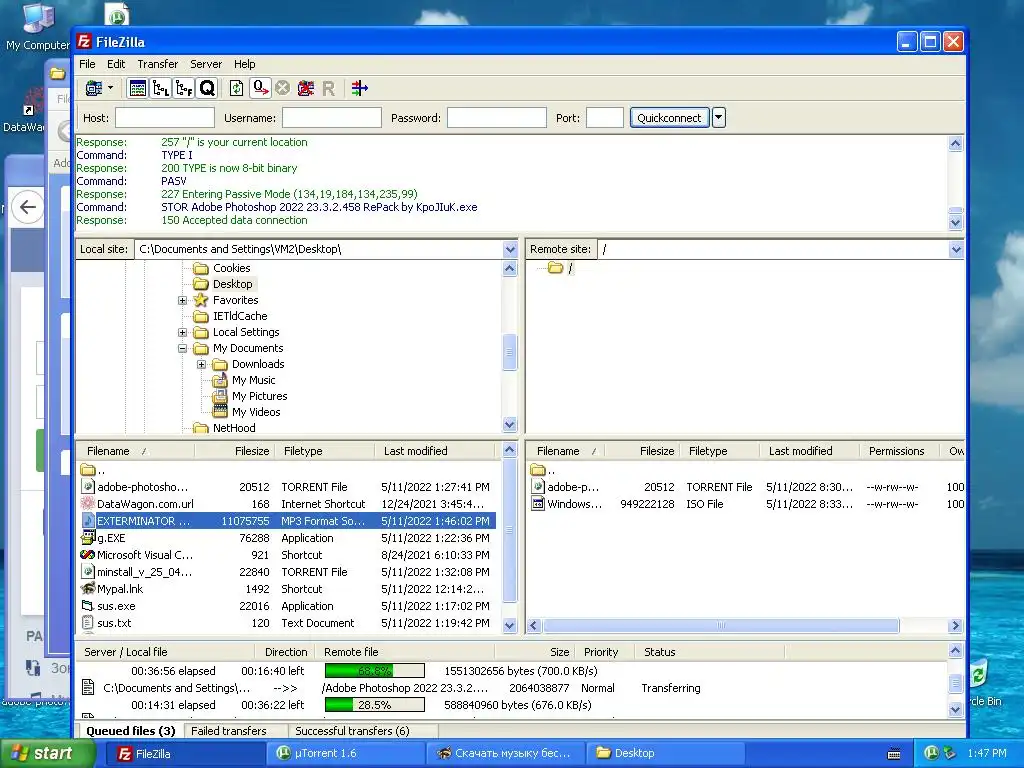Select the local adobe-photosho torrent file icon
Screen dimensions: 1024x768
[x=88, y=487]
